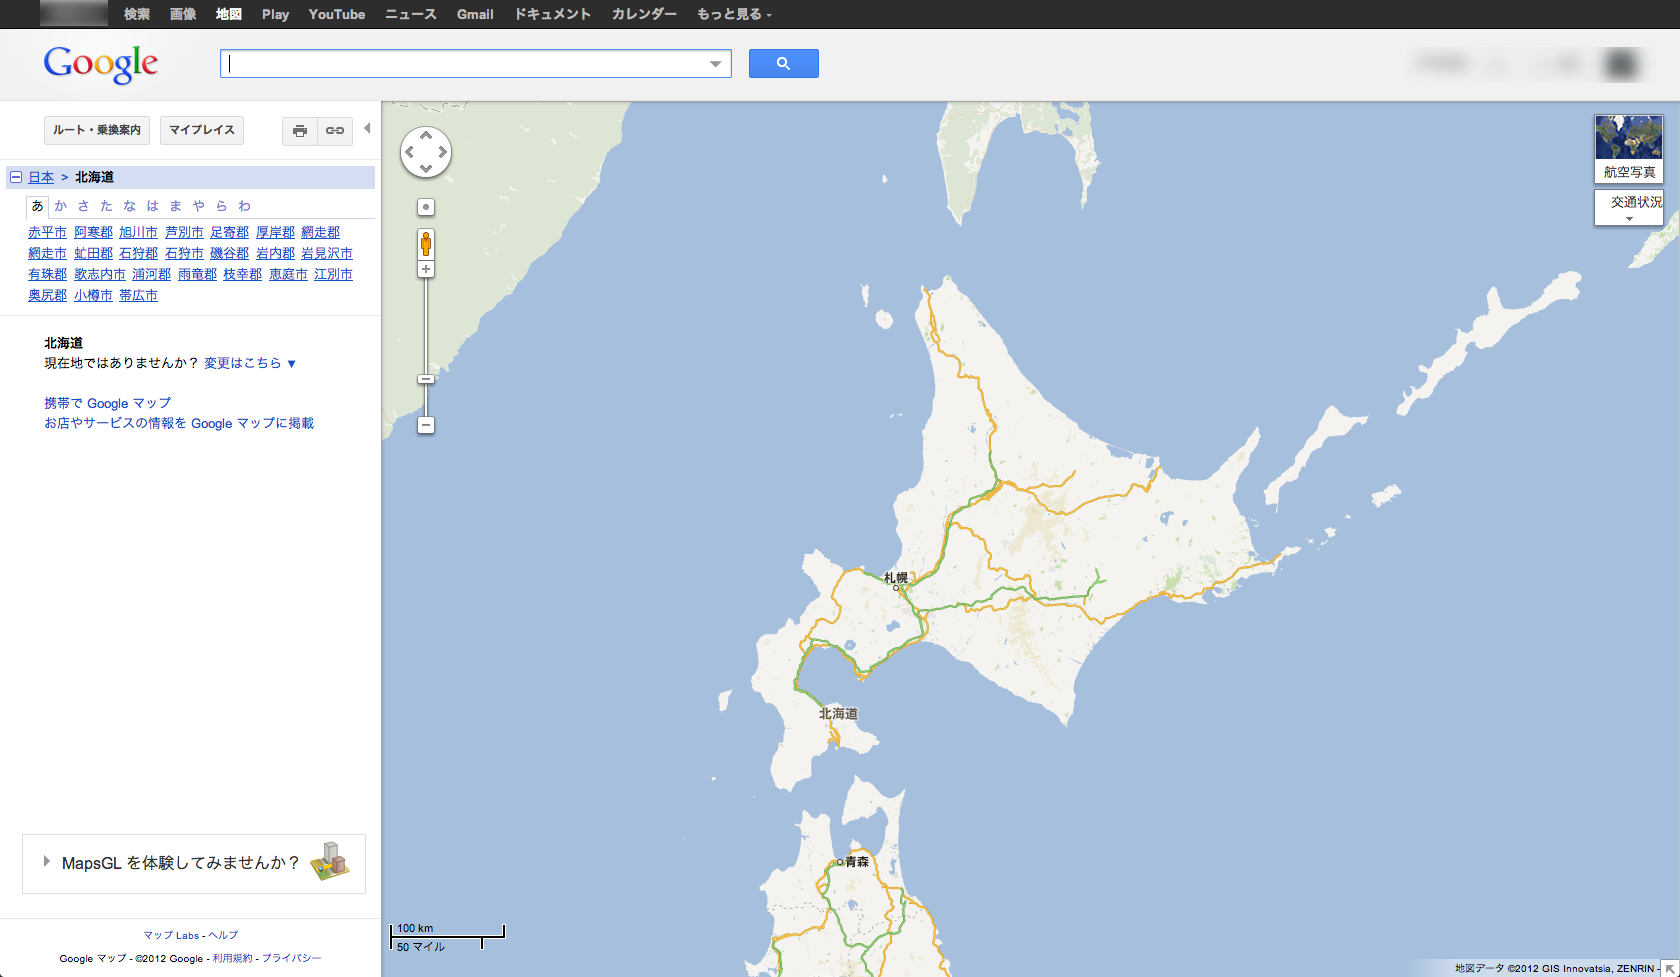Screen dimensions: 1680x977
Task: Click the Google logo
Action: click(101, 64)
